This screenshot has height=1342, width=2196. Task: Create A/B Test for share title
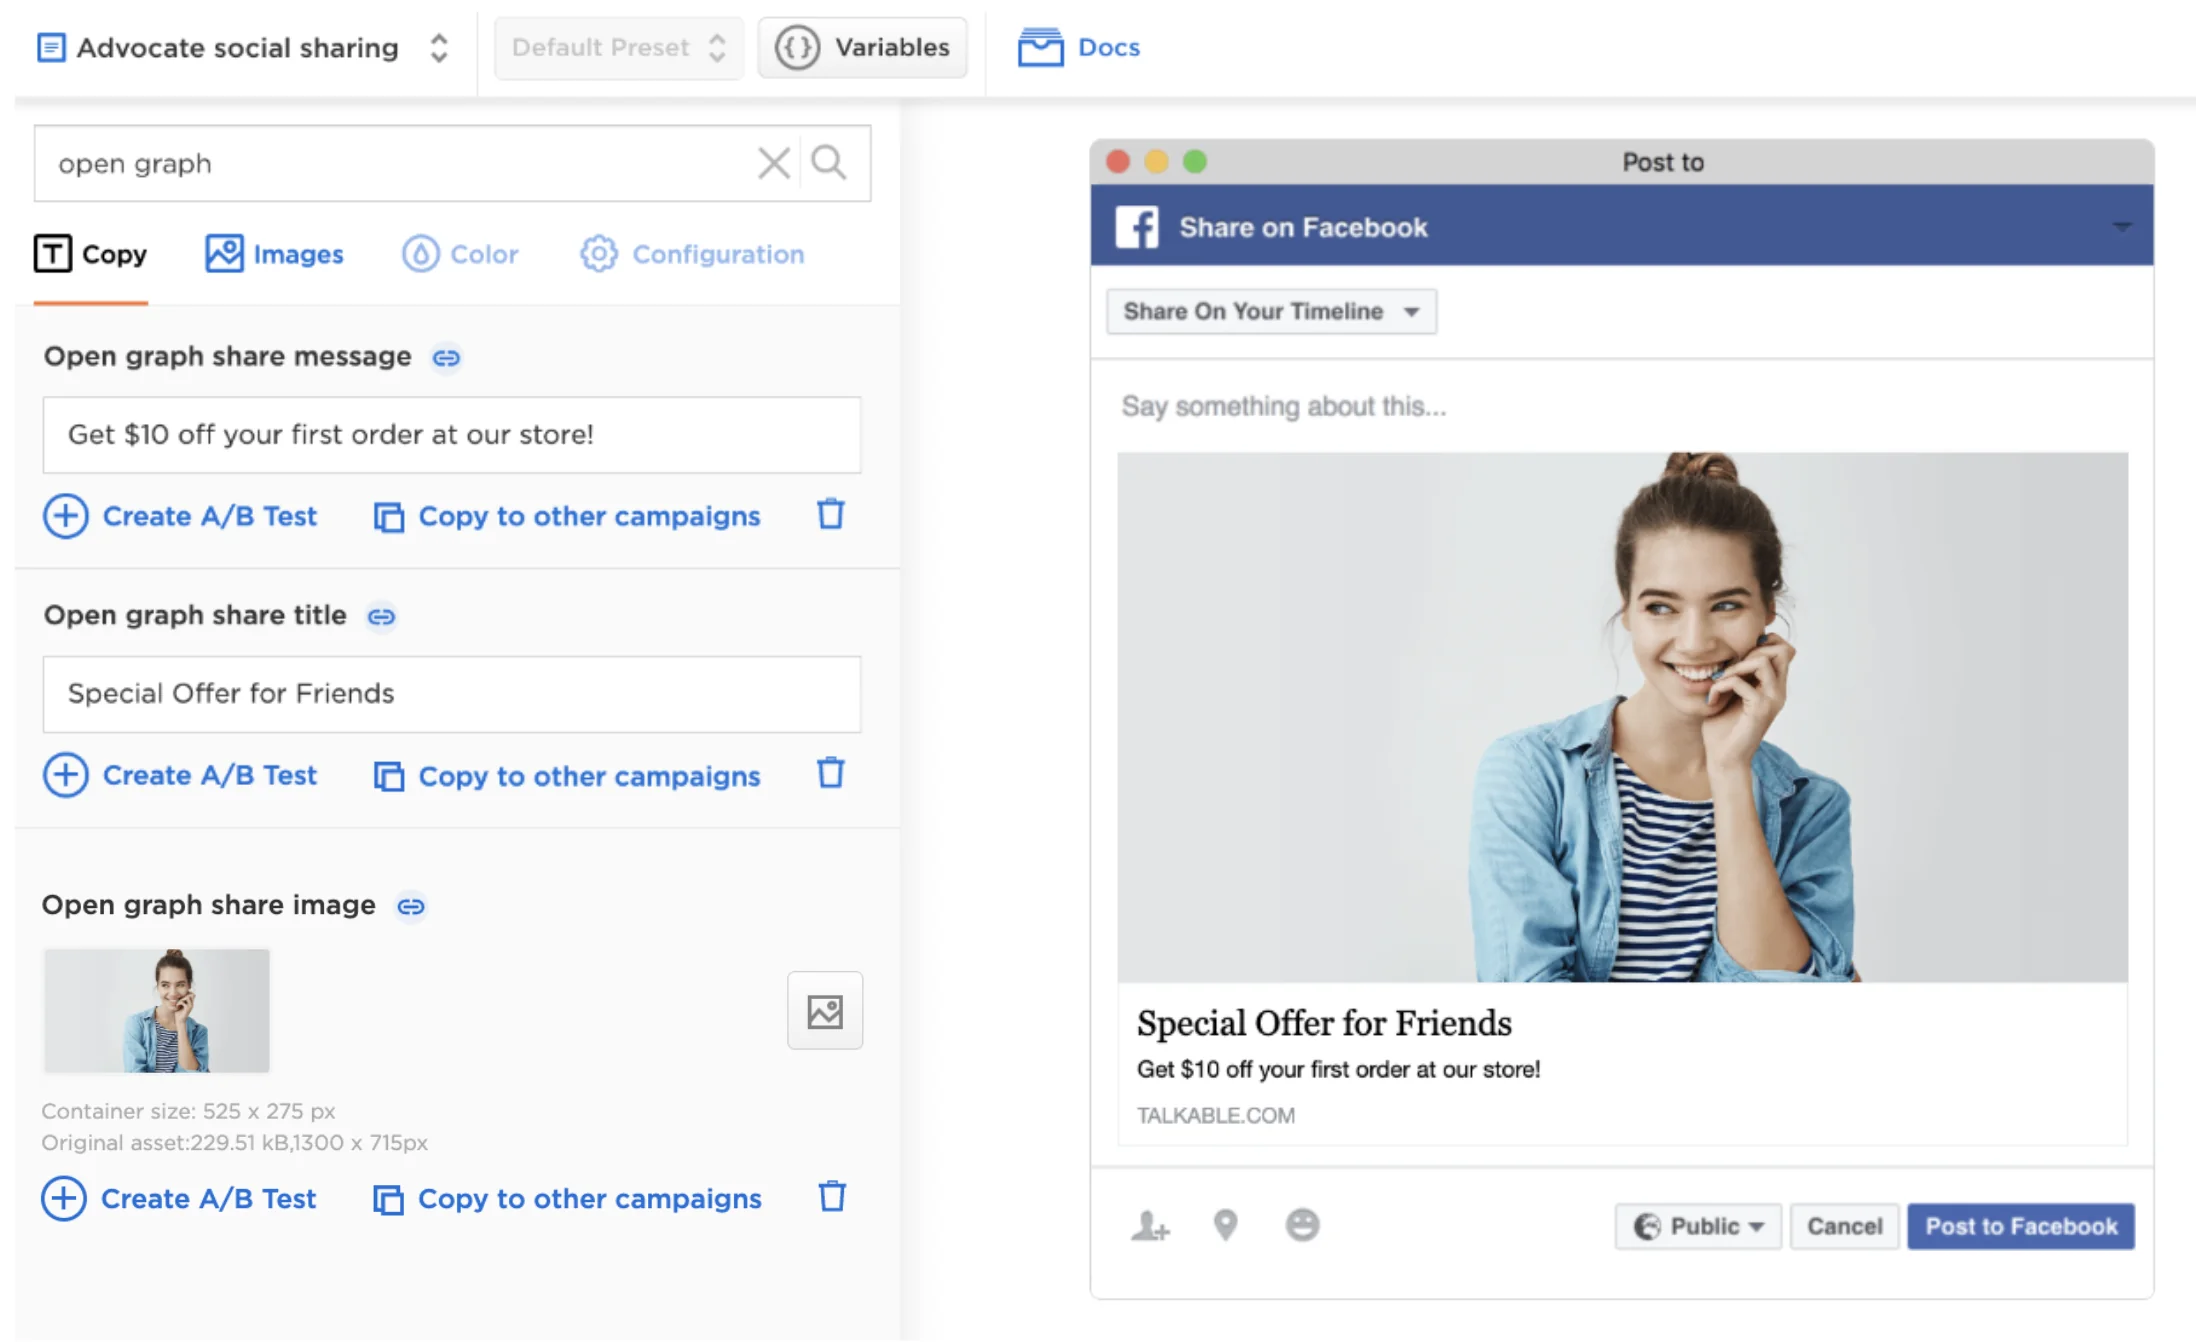pyautogui.click(x=180, y=775)
